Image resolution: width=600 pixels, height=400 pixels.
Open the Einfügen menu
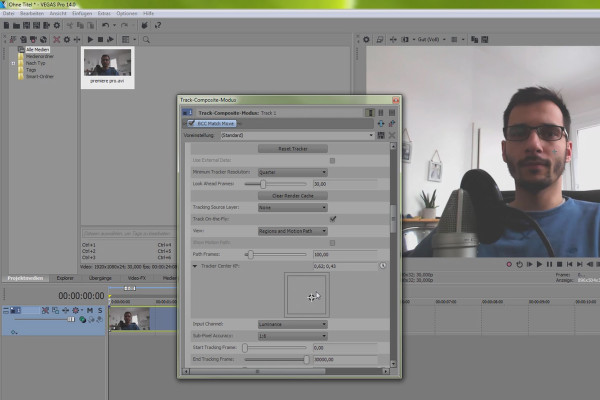tap(82, 13)
